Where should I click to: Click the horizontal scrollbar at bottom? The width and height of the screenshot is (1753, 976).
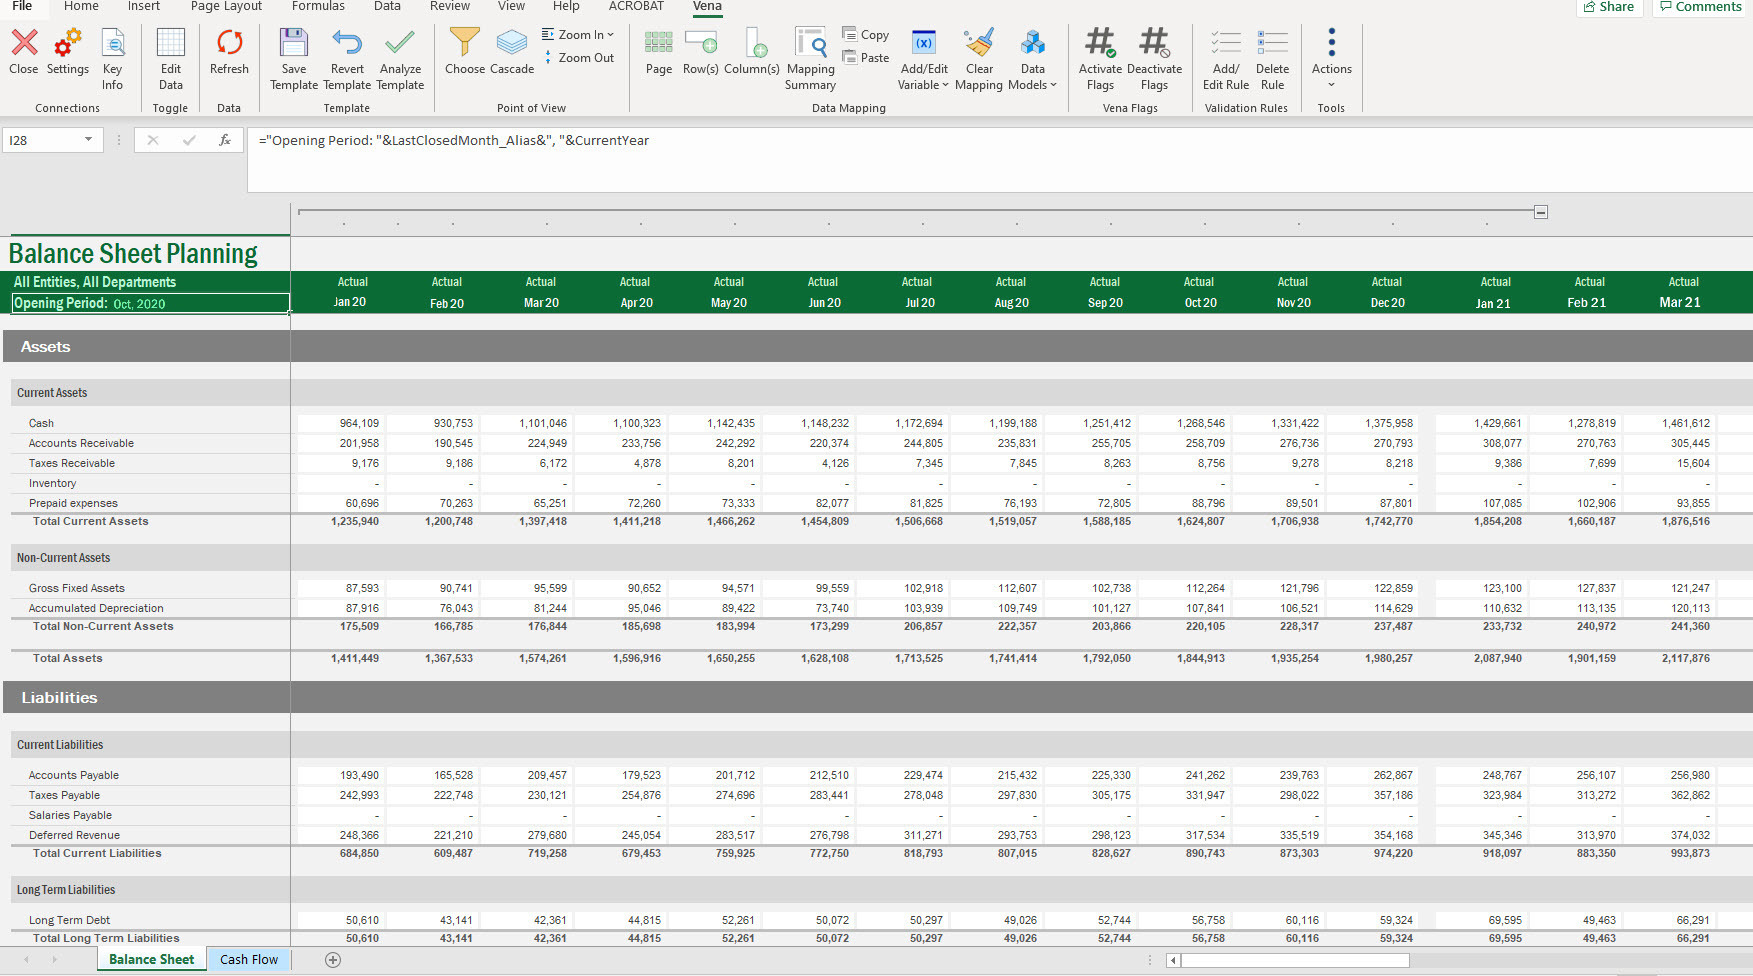pos(1295,960)
